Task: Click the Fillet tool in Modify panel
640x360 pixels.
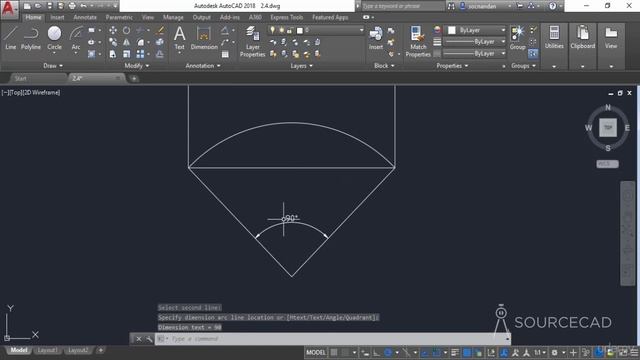Action: [140, 42]
